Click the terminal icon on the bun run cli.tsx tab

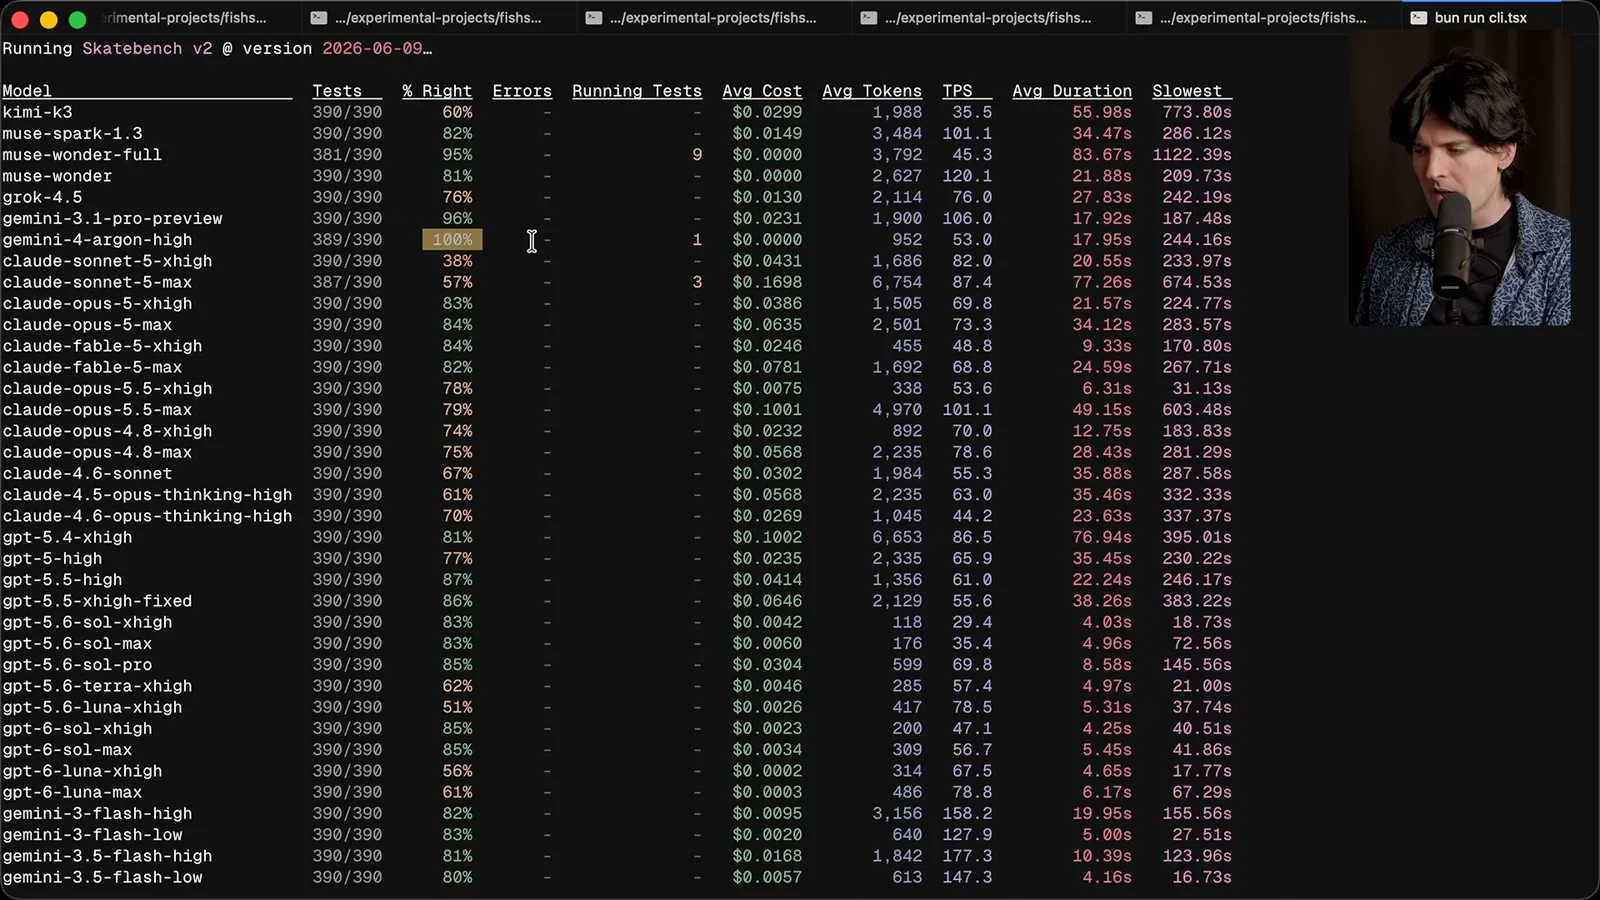coord(1419,18)
